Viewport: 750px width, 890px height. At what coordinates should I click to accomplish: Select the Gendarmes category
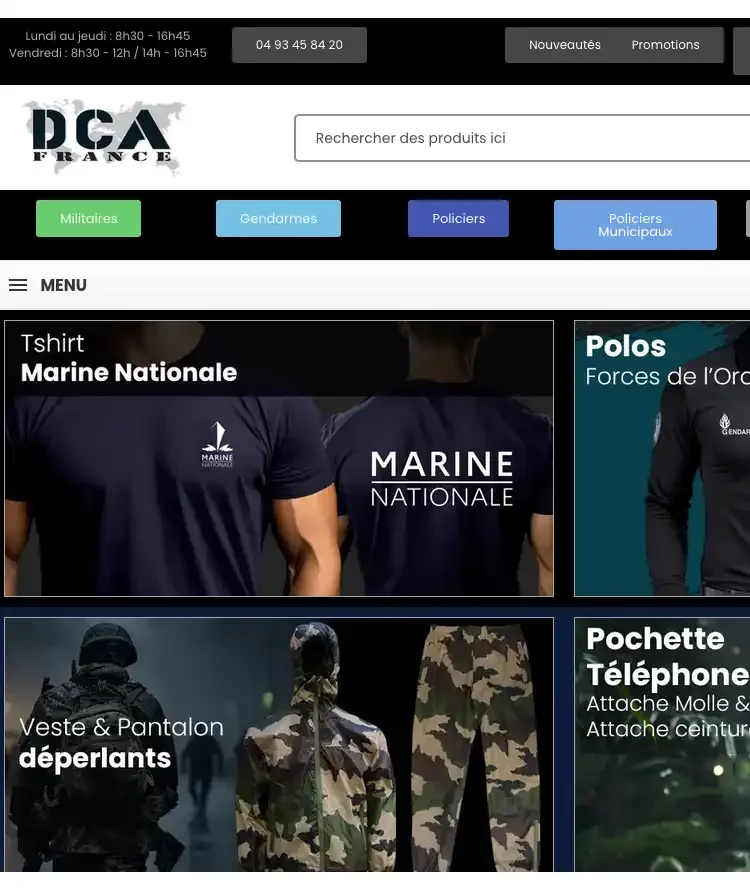[x=278, y=219]
